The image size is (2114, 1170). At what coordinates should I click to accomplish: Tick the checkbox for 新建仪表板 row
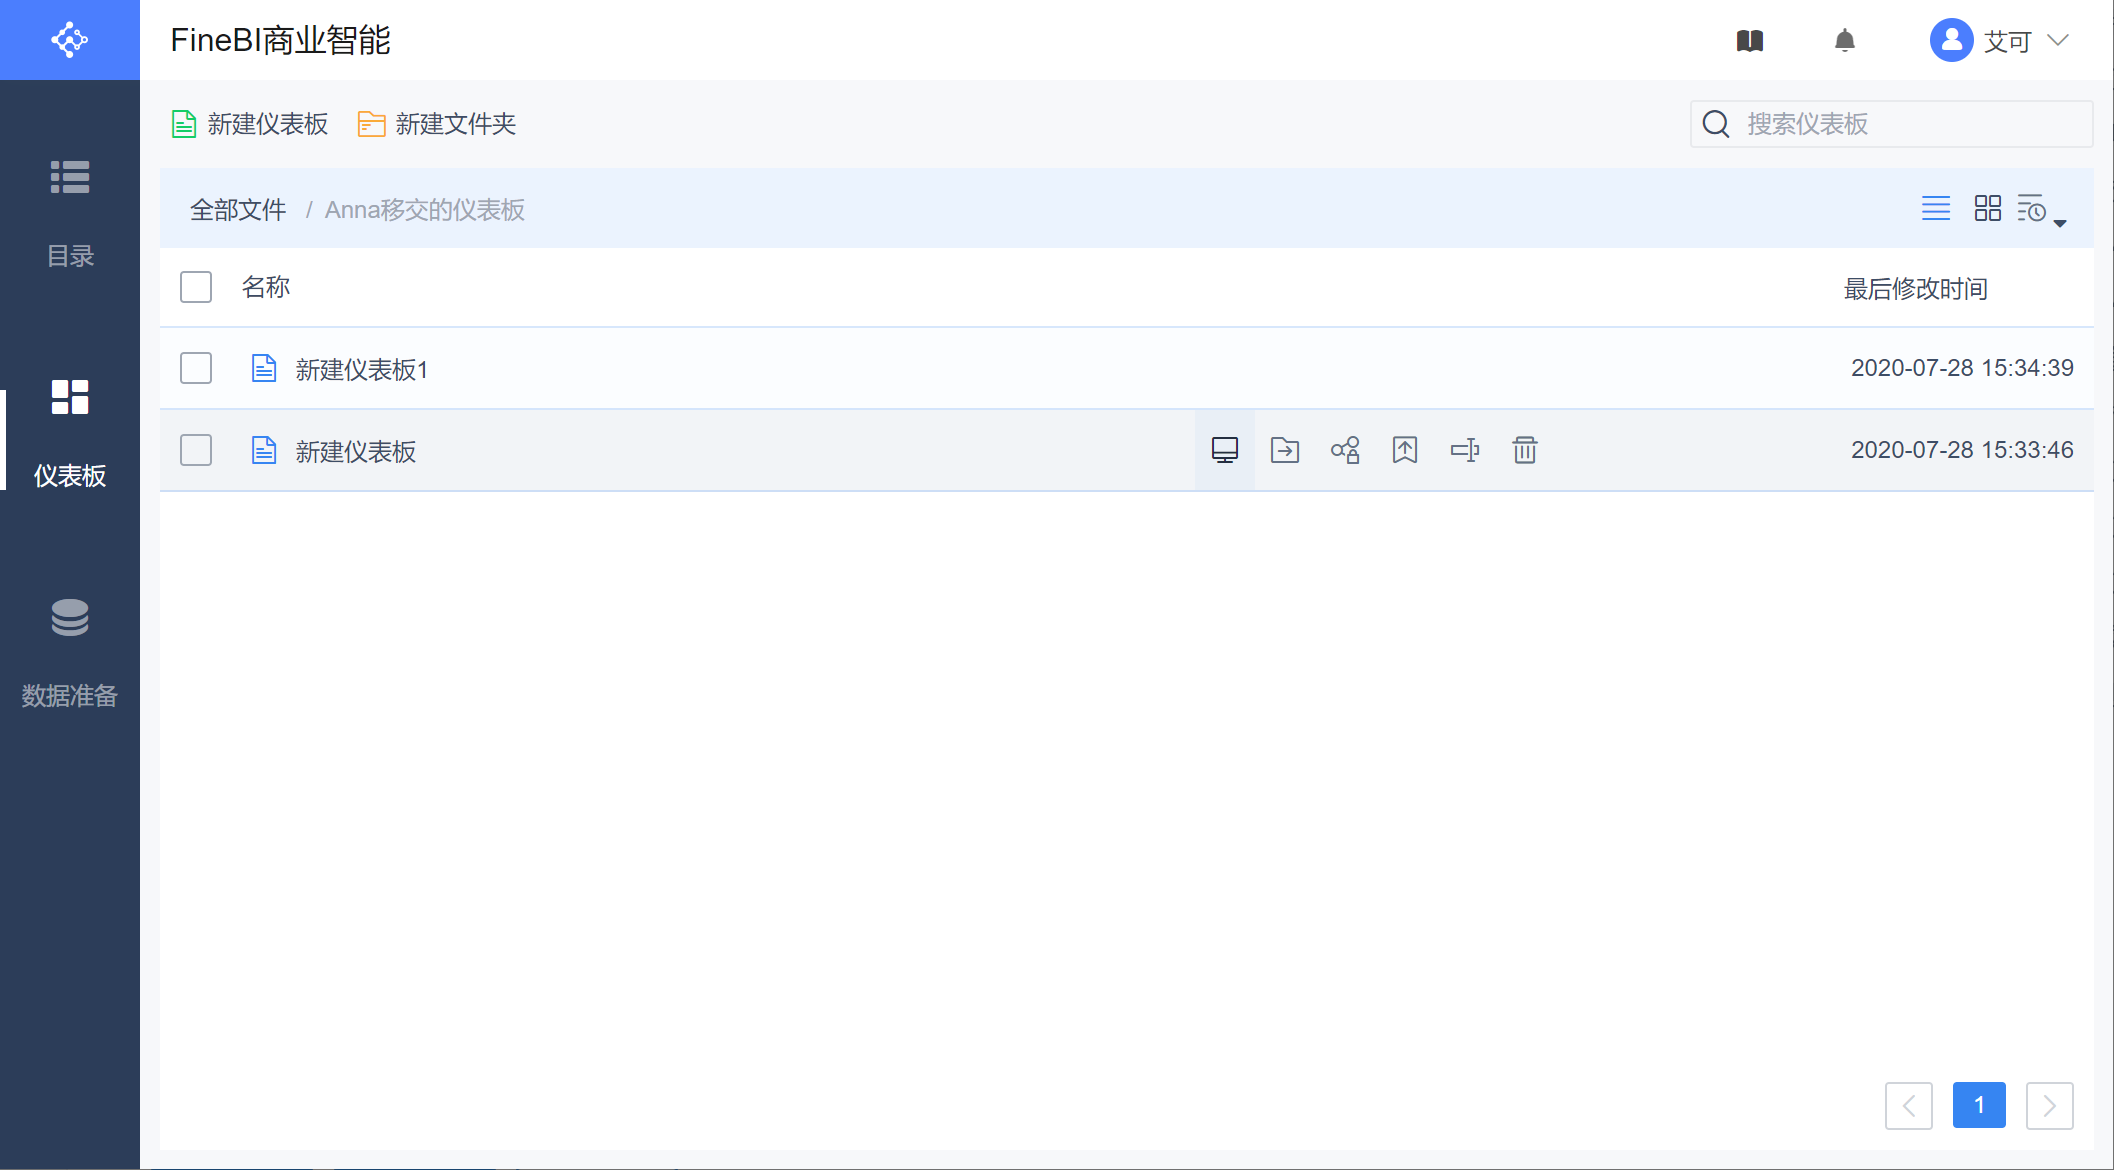click(x=196, y=450)
